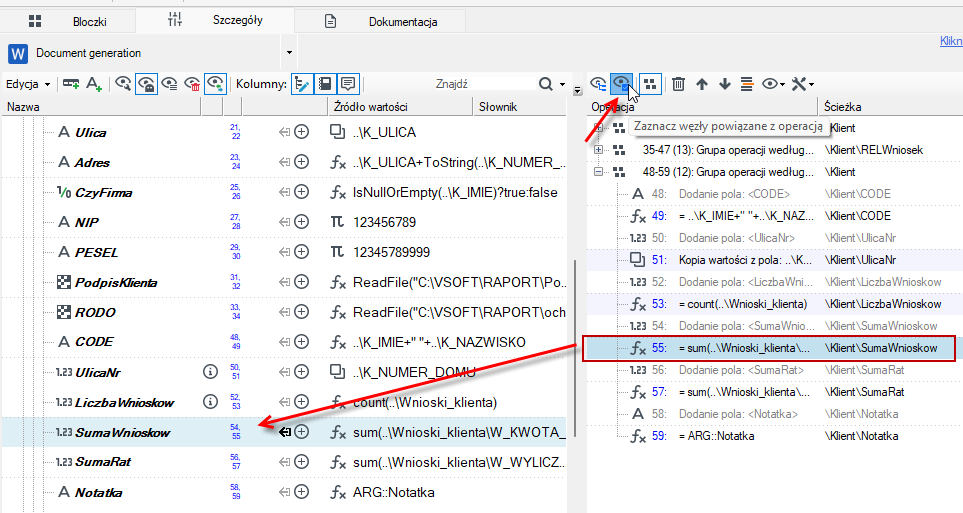Viewport: 963px width, 513px height.
Task: Click the plus circle in the SumaWnioskow row
Action: (x=302, y=432)
